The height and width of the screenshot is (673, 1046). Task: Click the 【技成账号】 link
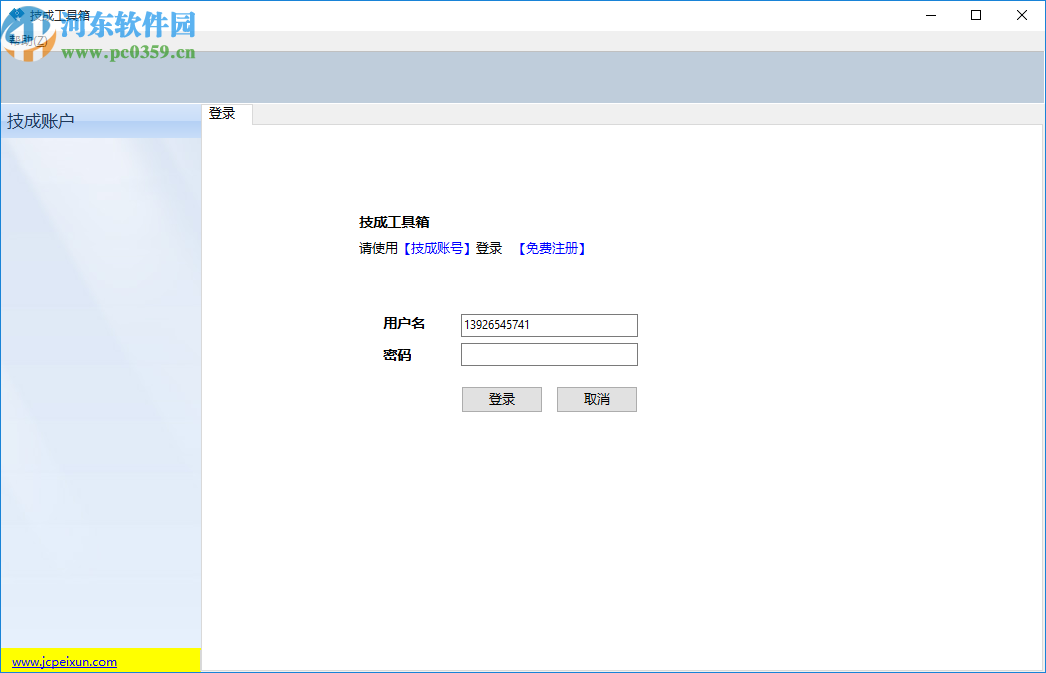[x=437, y=249]
